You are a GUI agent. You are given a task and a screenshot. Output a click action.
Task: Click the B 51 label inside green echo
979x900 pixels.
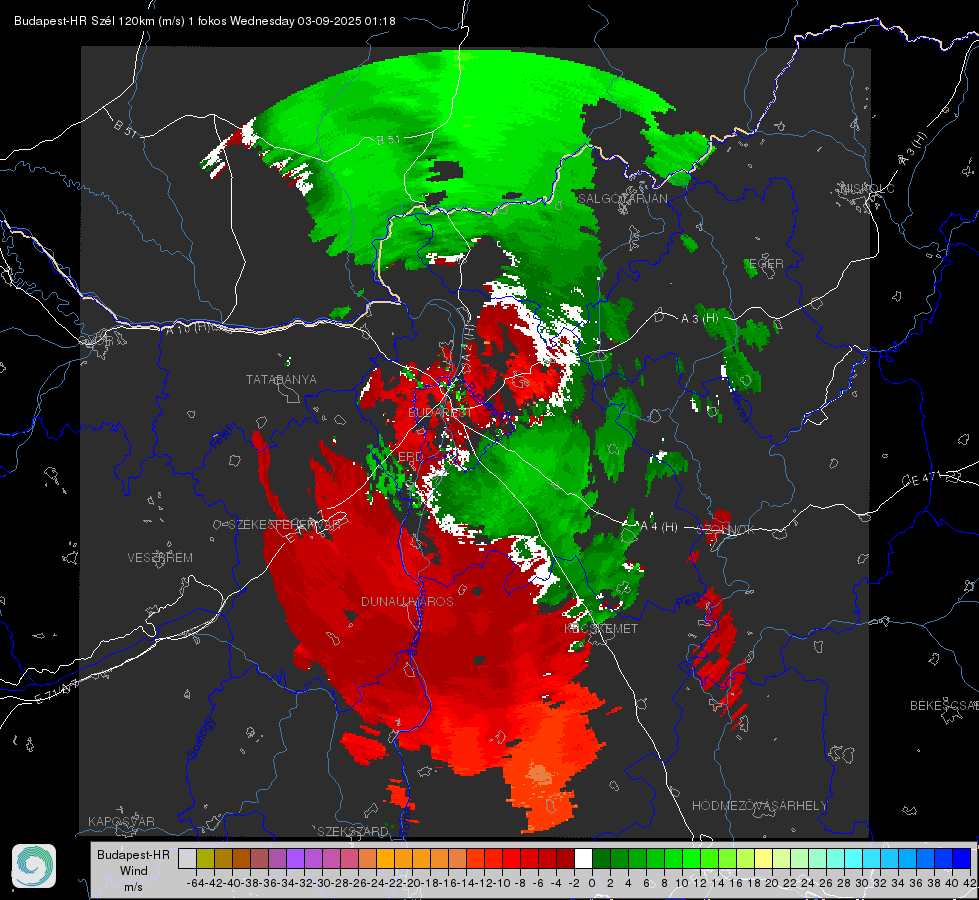point(388,140)
